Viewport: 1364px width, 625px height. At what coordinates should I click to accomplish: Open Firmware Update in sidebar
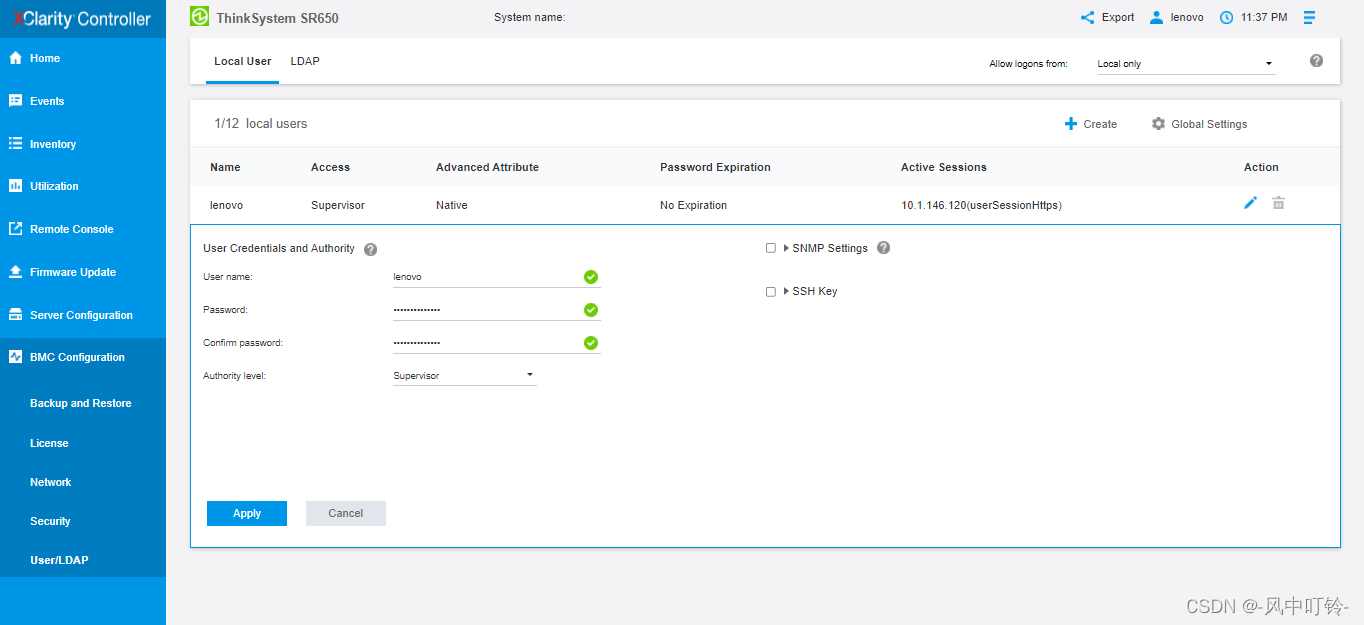pos(72,272)
